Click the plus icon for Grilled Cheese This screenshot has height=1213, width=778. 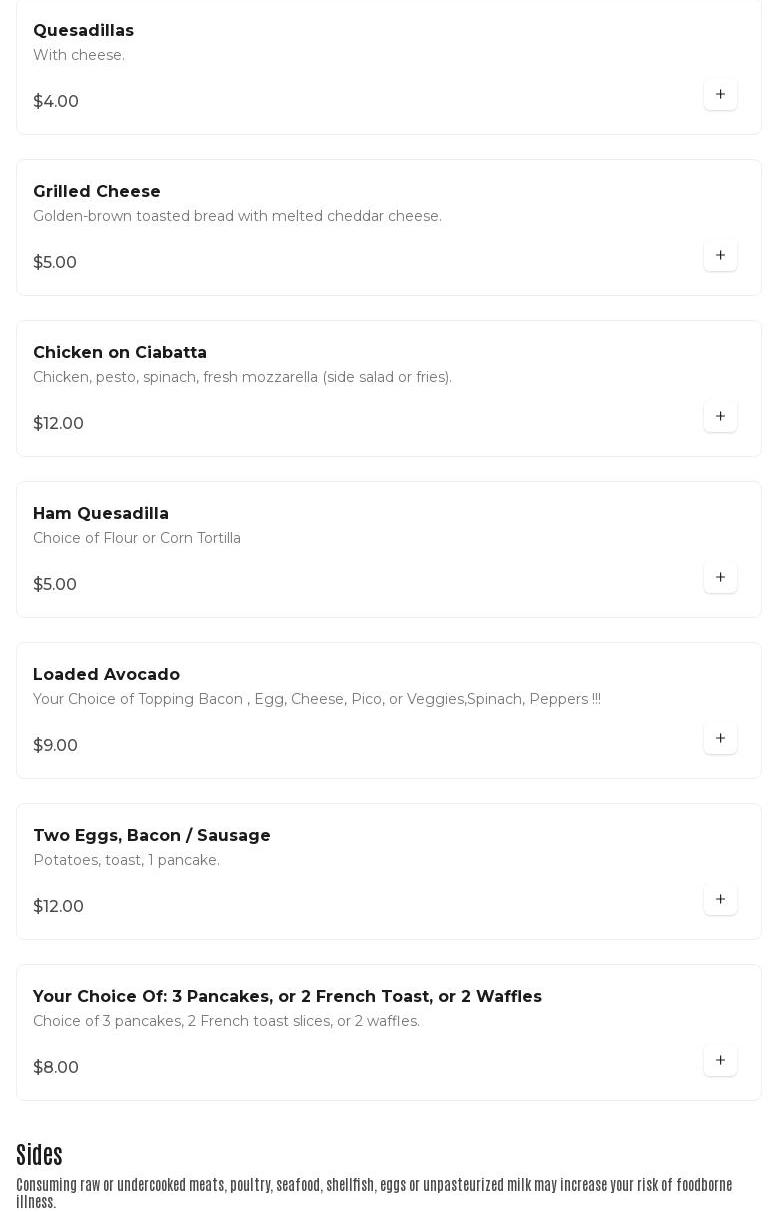tap(720, 255)
